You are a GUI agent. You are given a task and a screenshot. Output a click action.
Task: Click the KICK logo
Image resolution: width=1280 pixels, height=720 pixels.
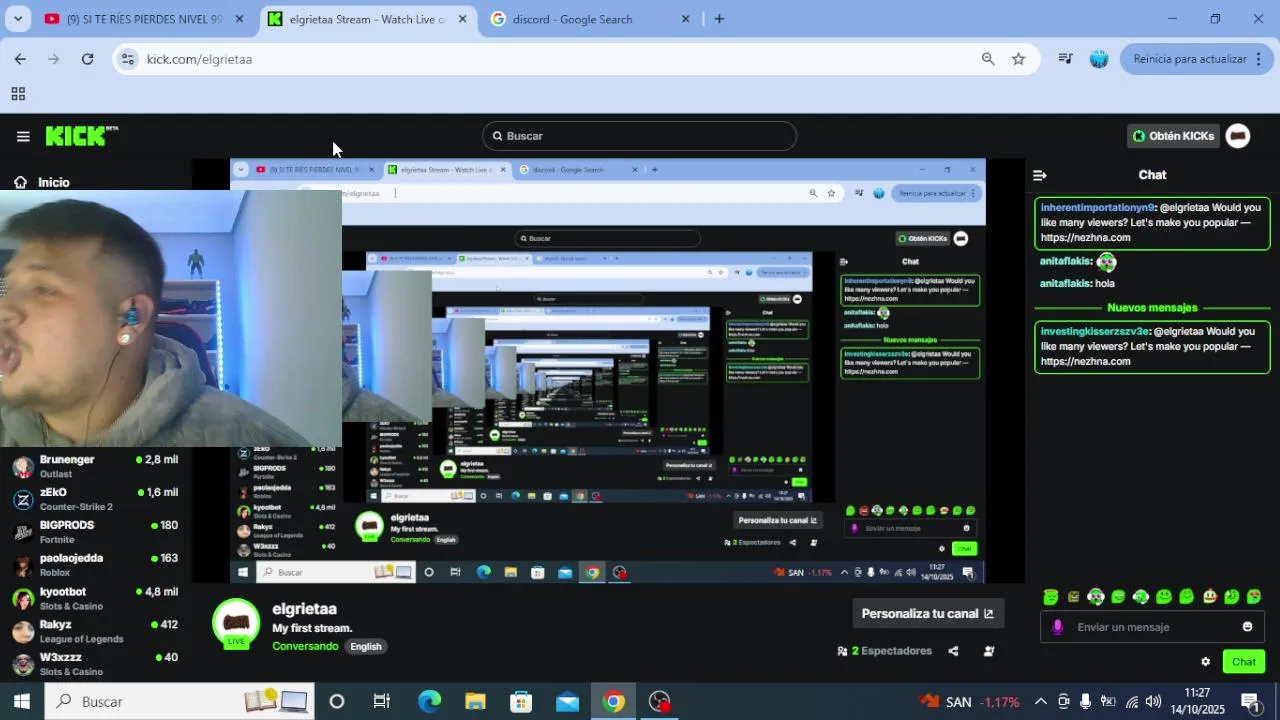(x=82, y=136)
